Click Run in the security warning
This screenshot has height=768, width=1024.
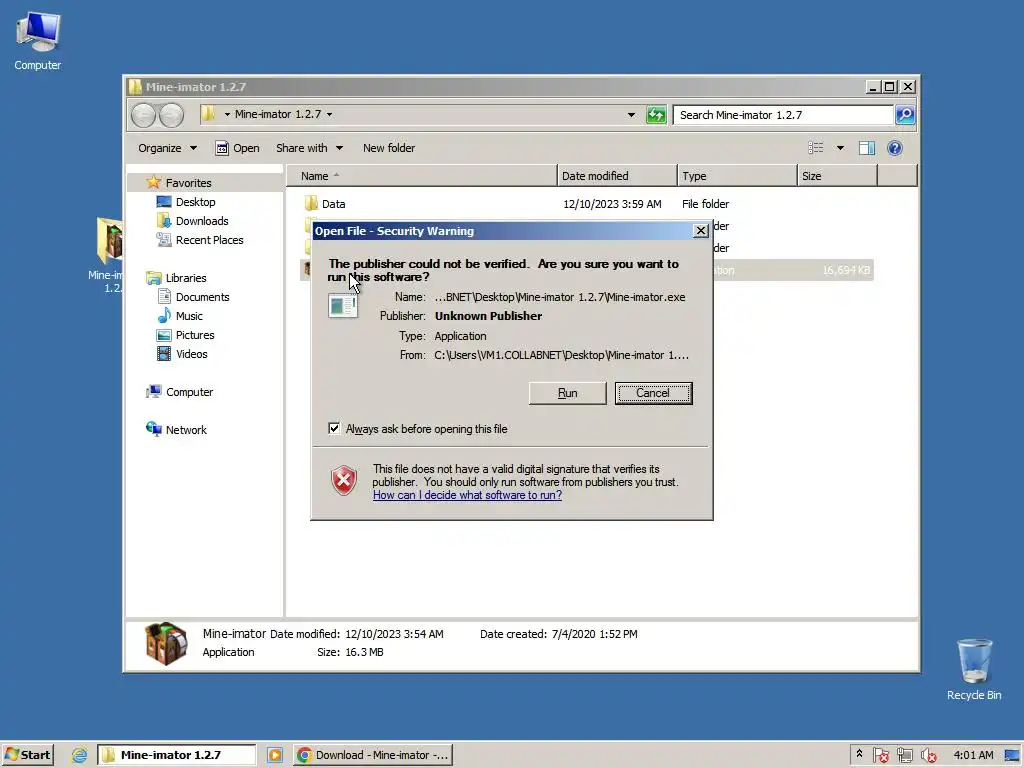567,393
